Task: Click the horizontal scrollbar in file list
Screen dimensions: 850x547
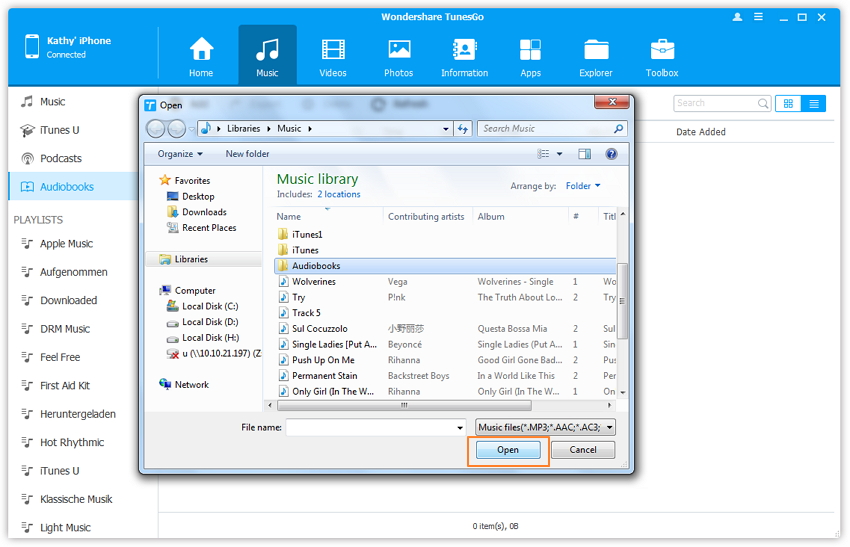Action: coord(403,406)
